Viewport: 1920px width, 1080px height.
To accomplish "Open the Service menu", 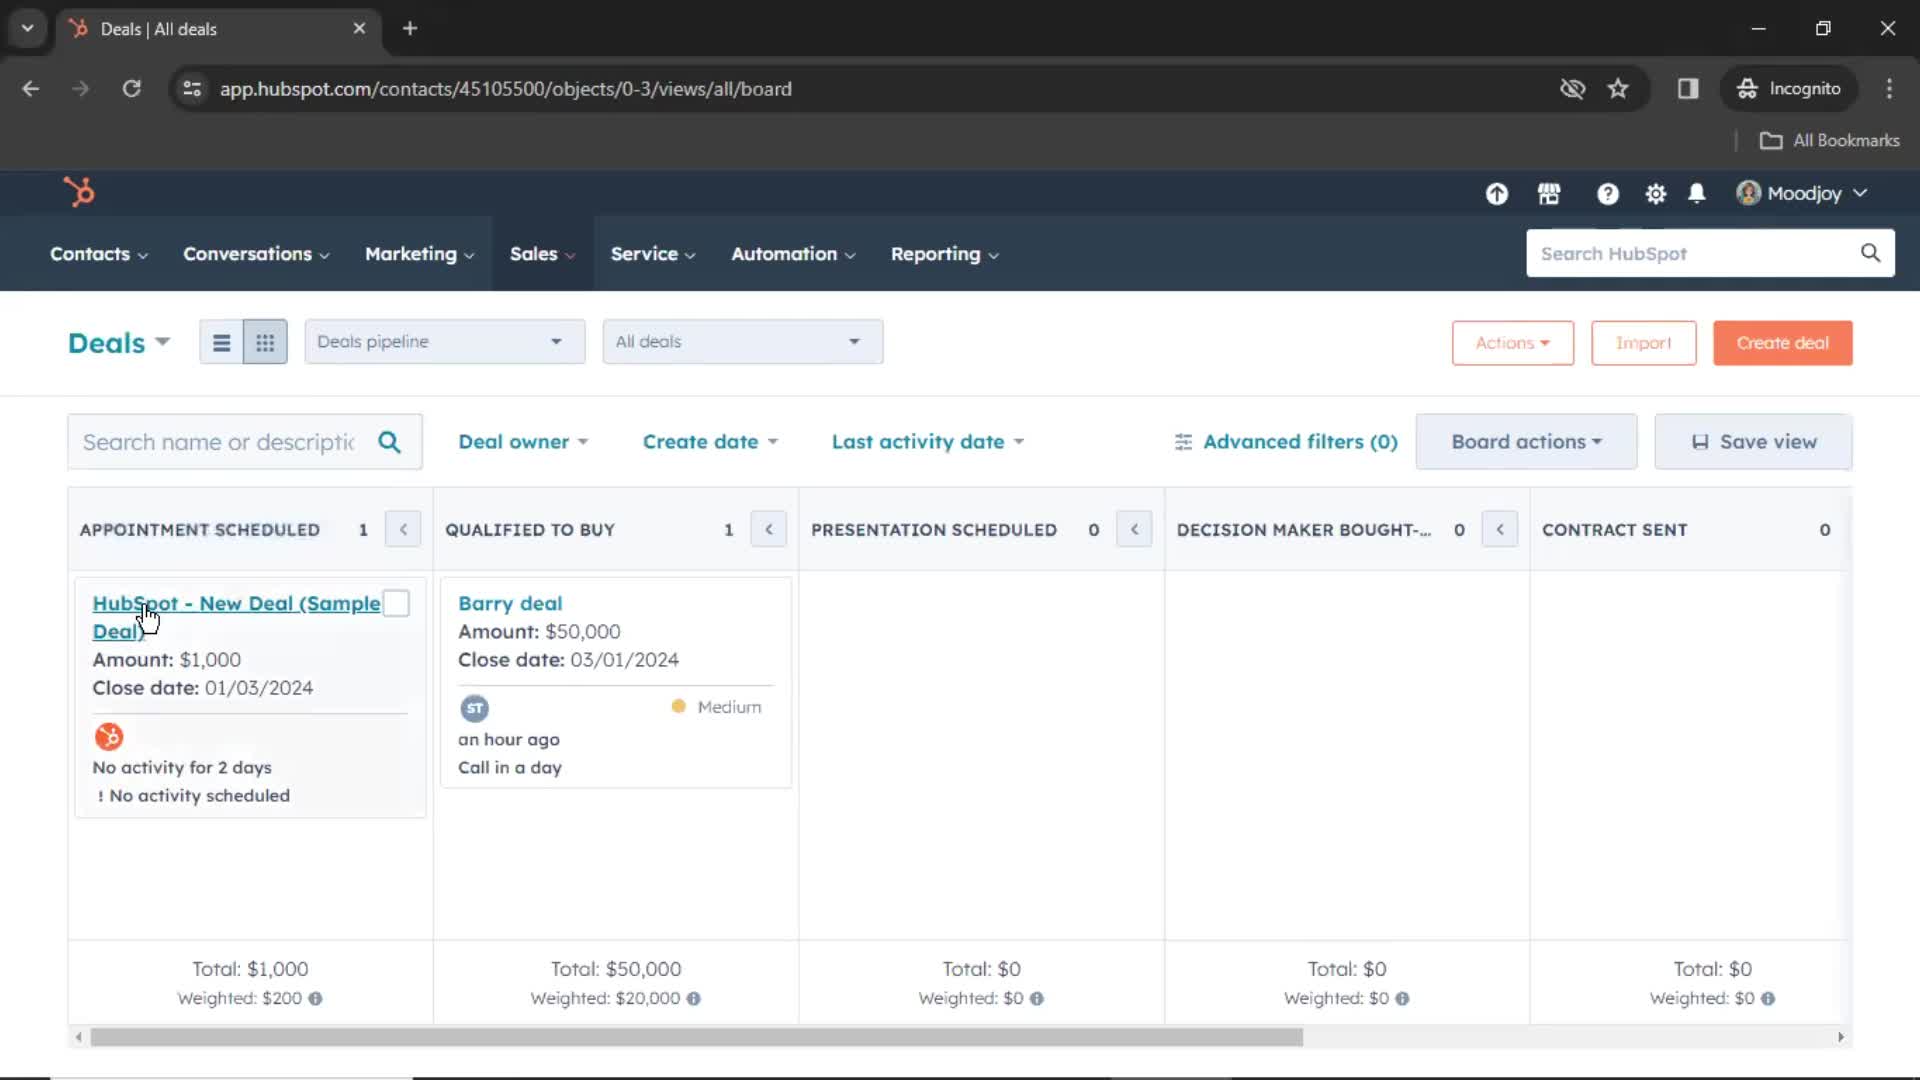I will (653, 254).
